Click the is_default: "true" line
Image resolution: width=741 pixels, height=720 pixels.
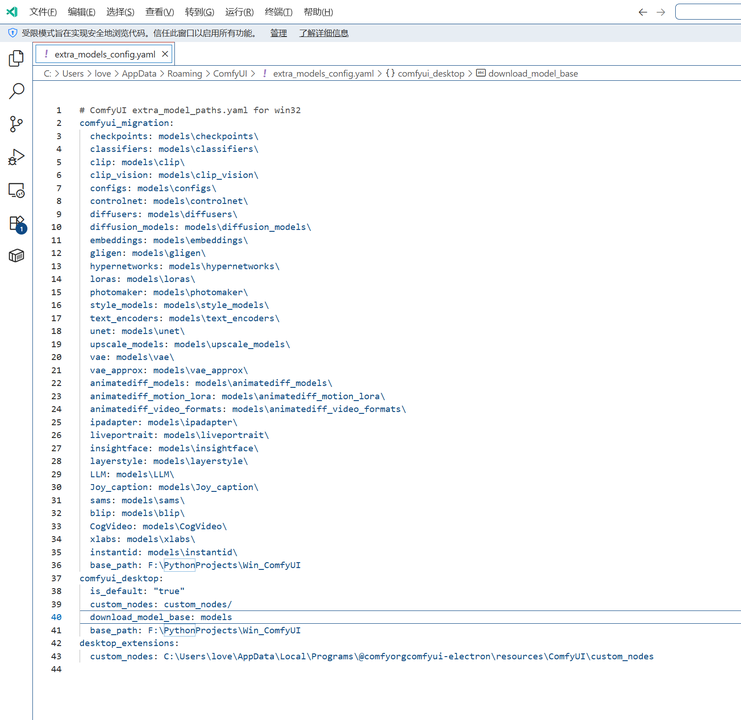click(x=138, y=591)
